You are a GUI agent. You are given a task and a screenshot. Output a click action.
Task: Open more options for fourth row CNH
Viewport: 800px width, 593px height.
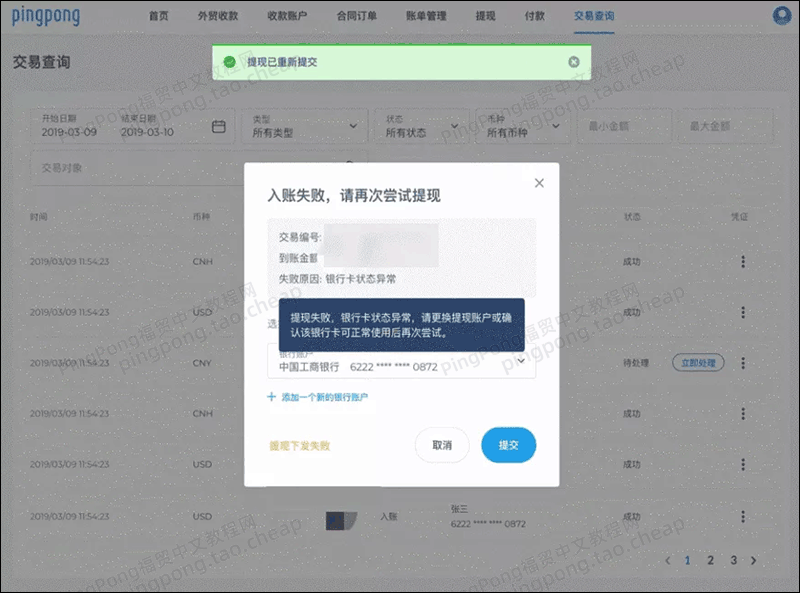(x=743, y=413)
